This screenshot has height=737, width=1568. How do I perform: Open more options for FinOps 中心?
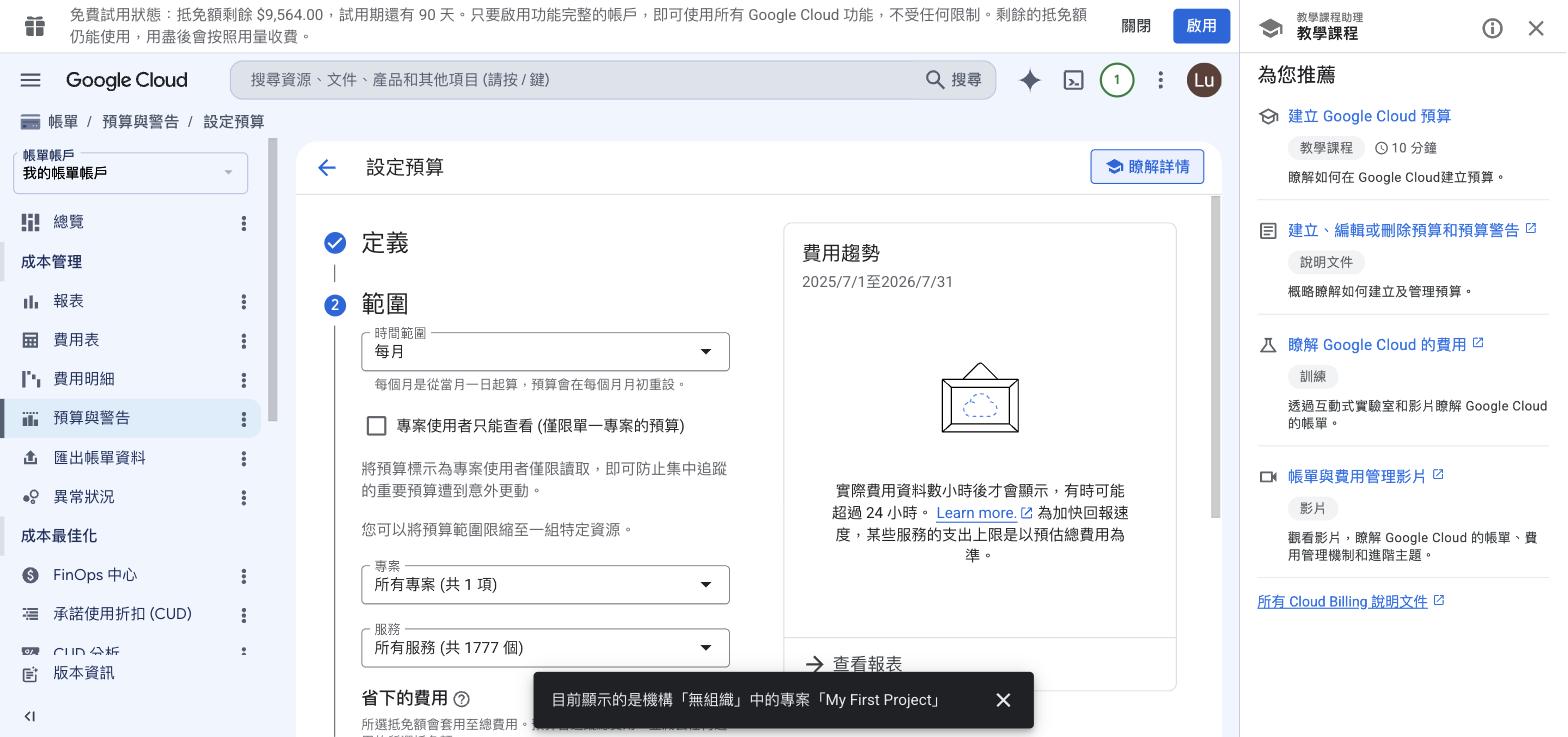pyautogui.click(x=243, y=576)
